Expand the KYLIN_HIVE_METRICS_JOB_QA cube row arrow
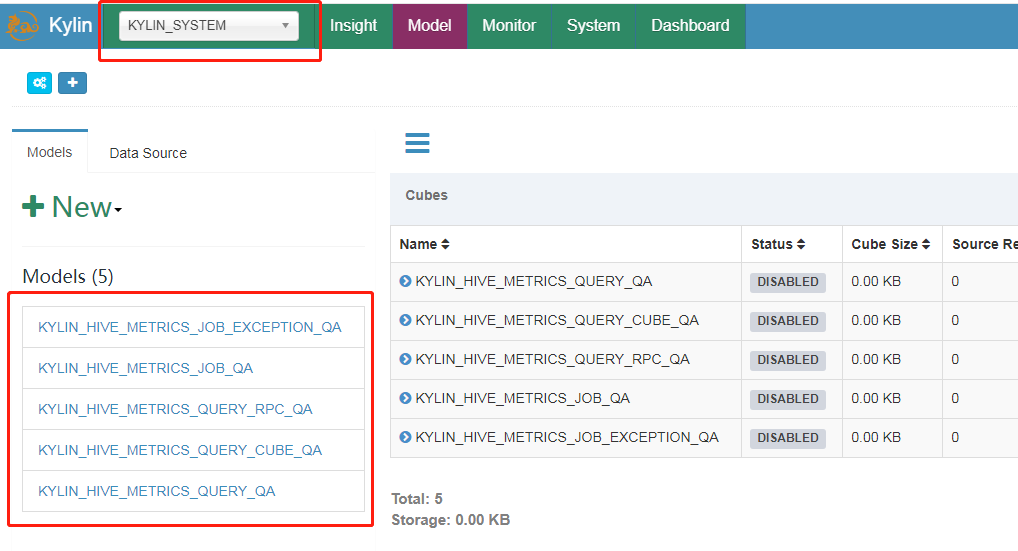This screenshot has height=551, width=1018. [x=405, y=399]
